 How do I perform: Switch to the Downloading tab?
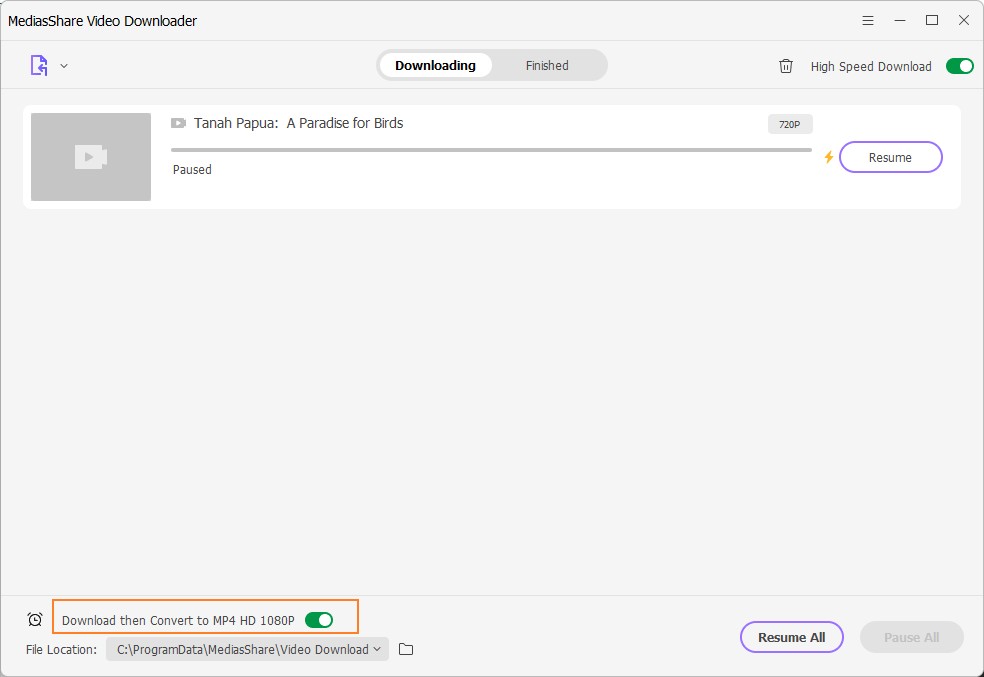coord(435,66)
